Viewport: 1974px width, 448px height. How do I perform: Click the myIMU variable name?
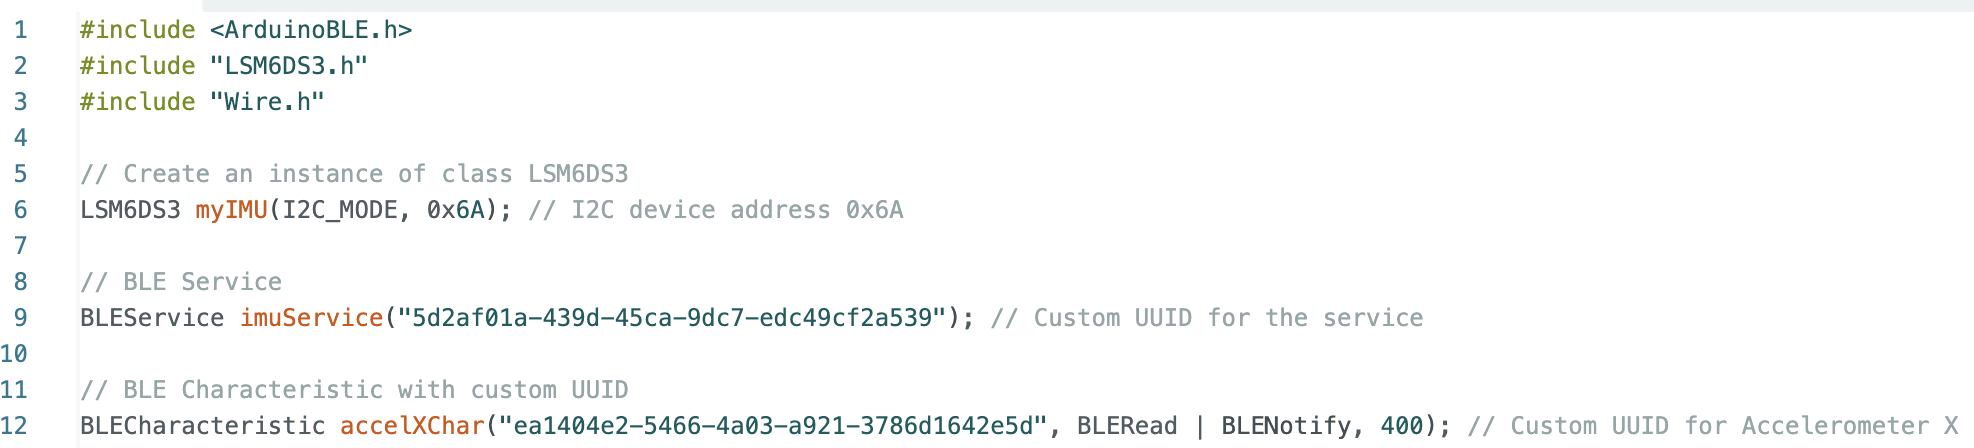(231, 210)
